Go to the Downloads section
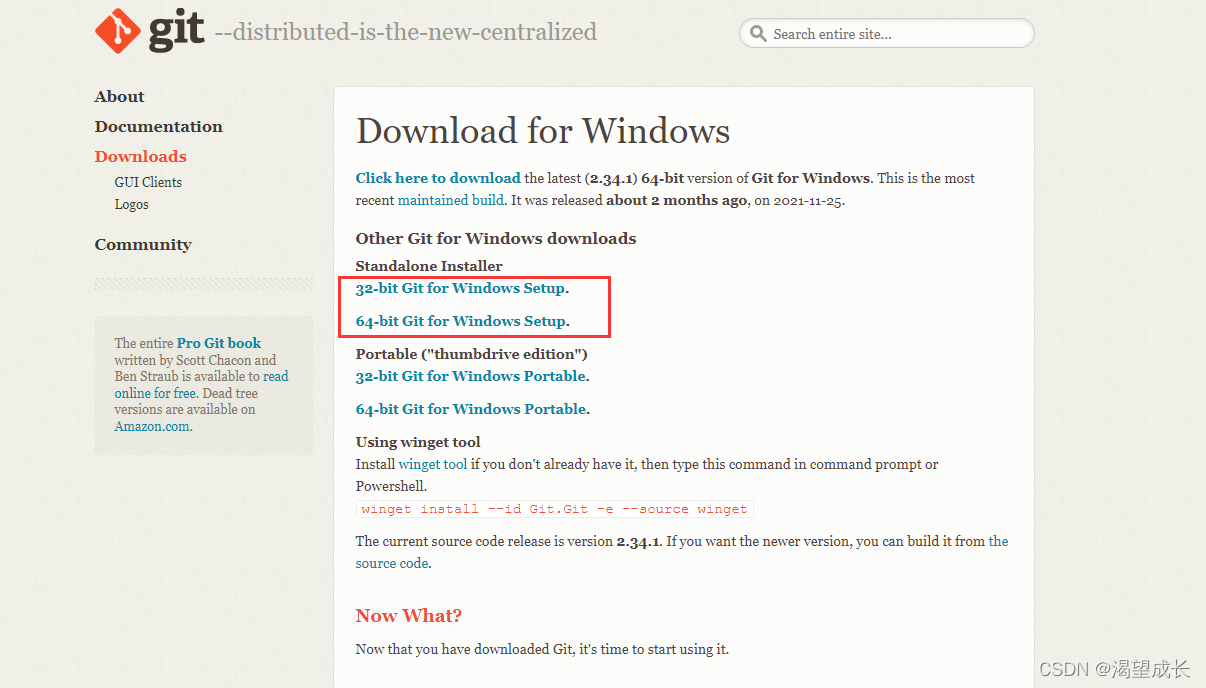This screenshot has width=1206, height=688. click(x=140, y=157)
